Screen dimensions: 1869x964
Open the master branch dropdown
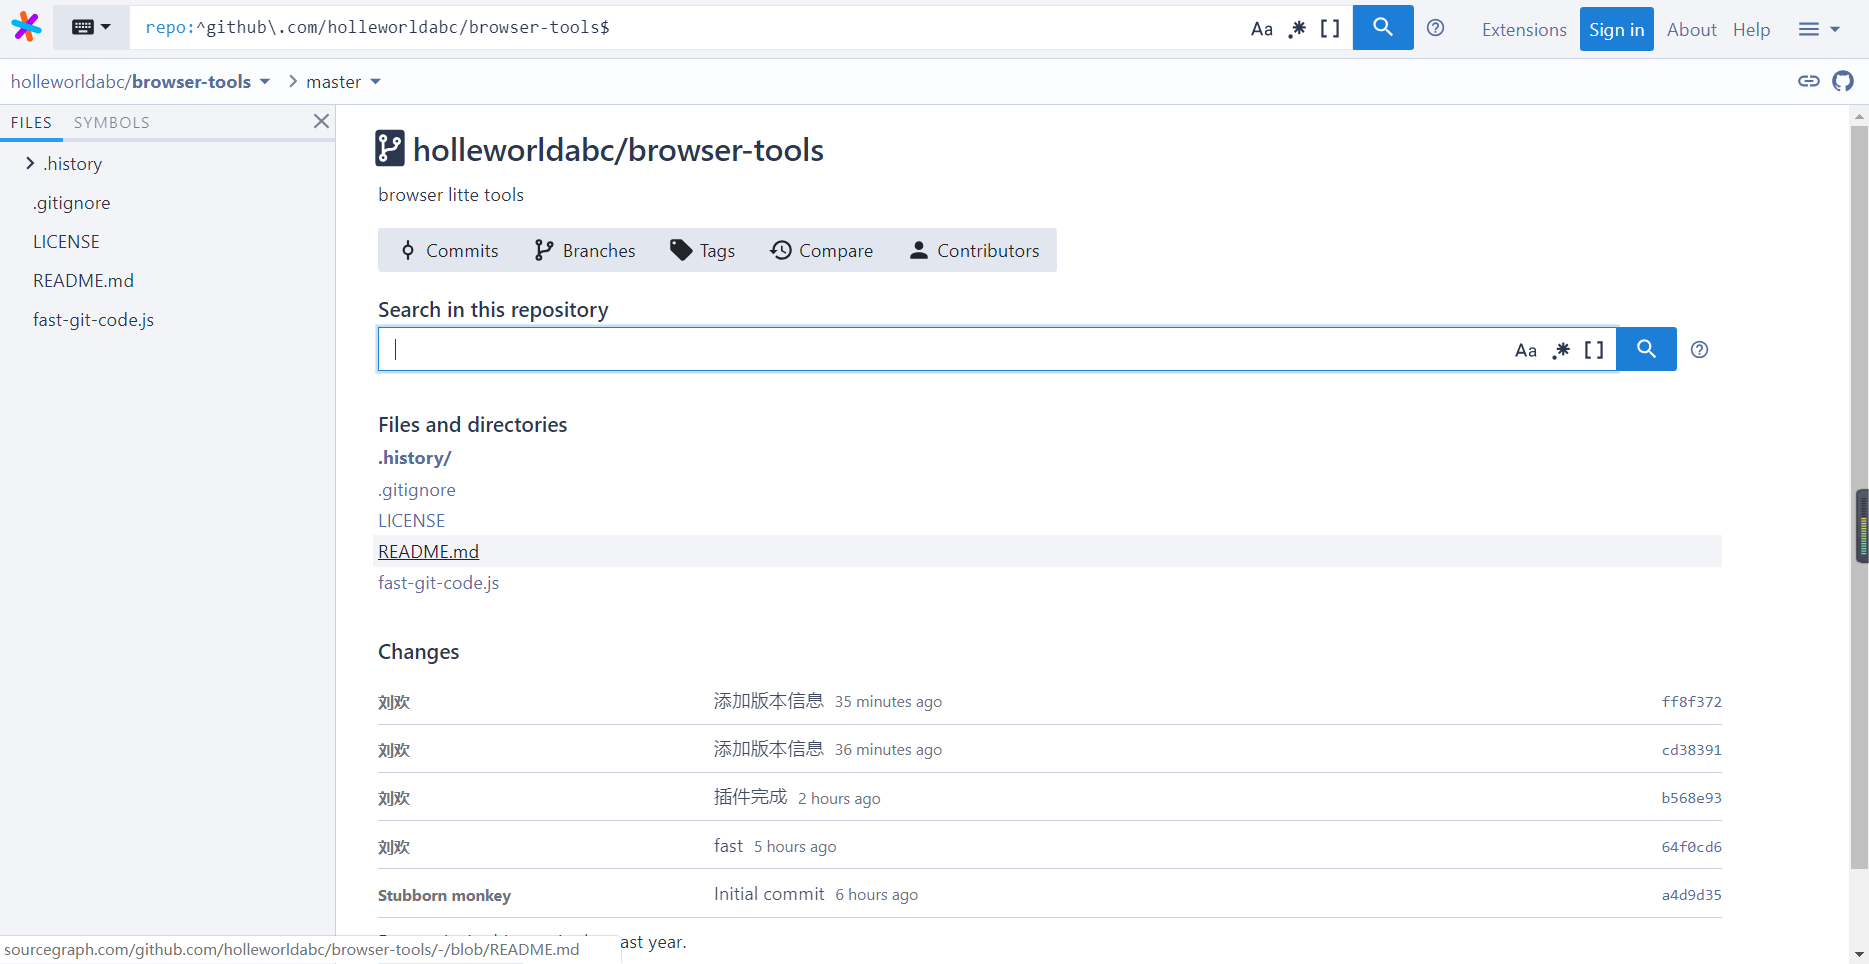pyautogui.click(x=343, y=82)
